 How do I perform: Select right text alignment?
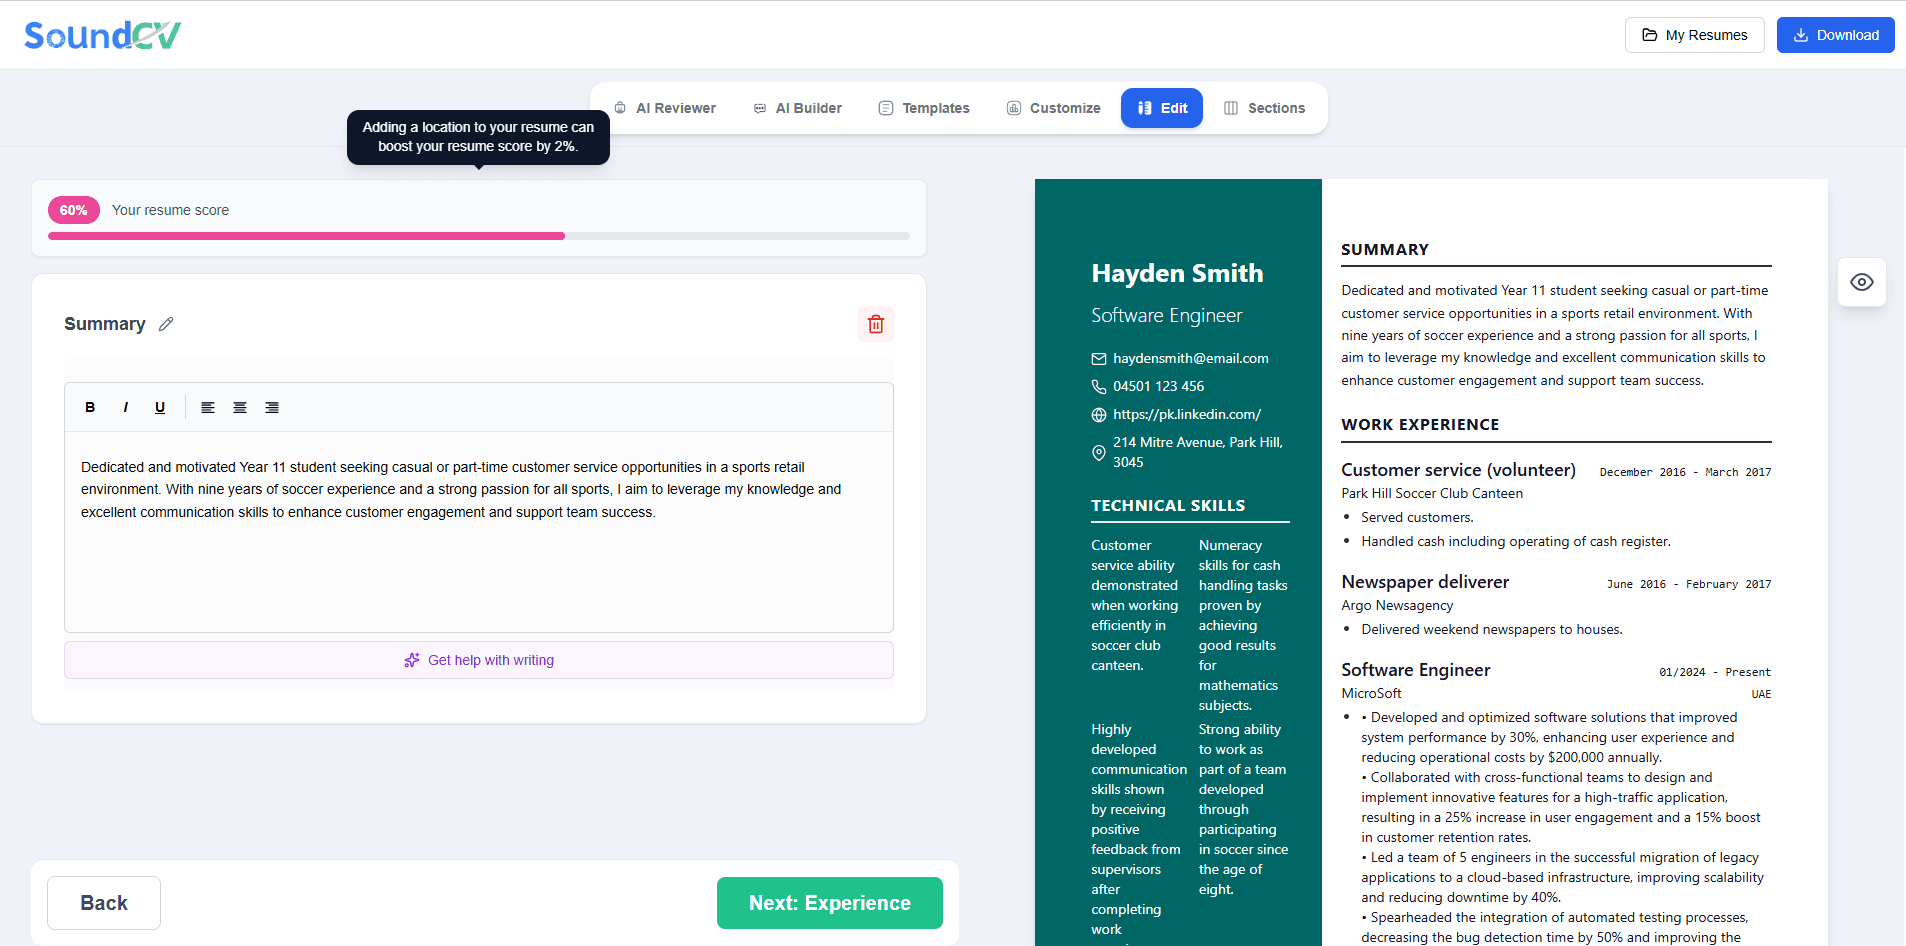pos(273,407)
